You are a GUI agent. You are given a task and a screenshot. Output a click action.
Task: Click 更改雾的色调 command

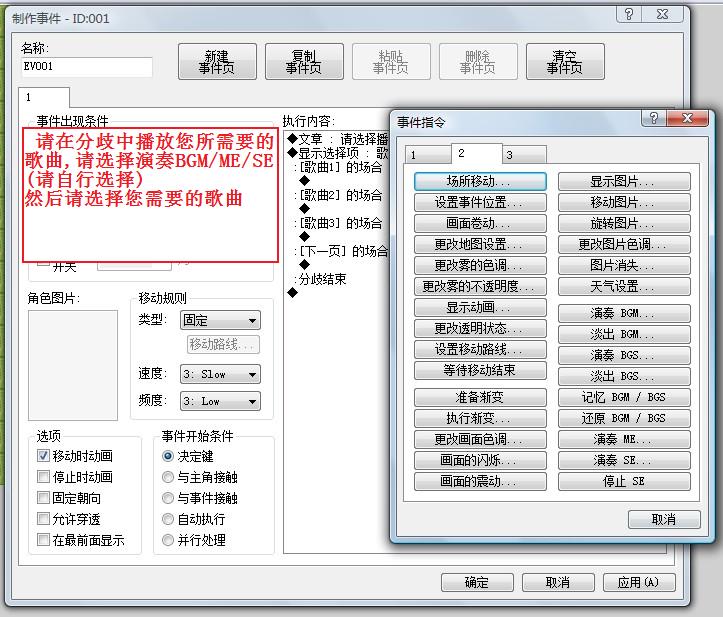[x=480, y=266]
